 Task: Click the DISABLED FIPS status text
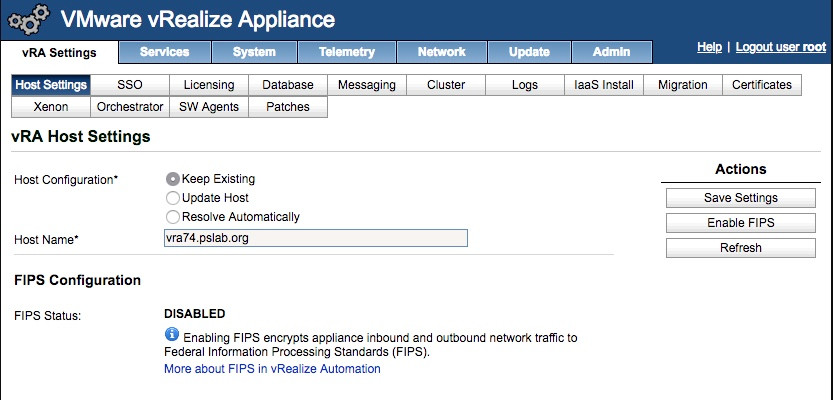[x=194, y=314]
